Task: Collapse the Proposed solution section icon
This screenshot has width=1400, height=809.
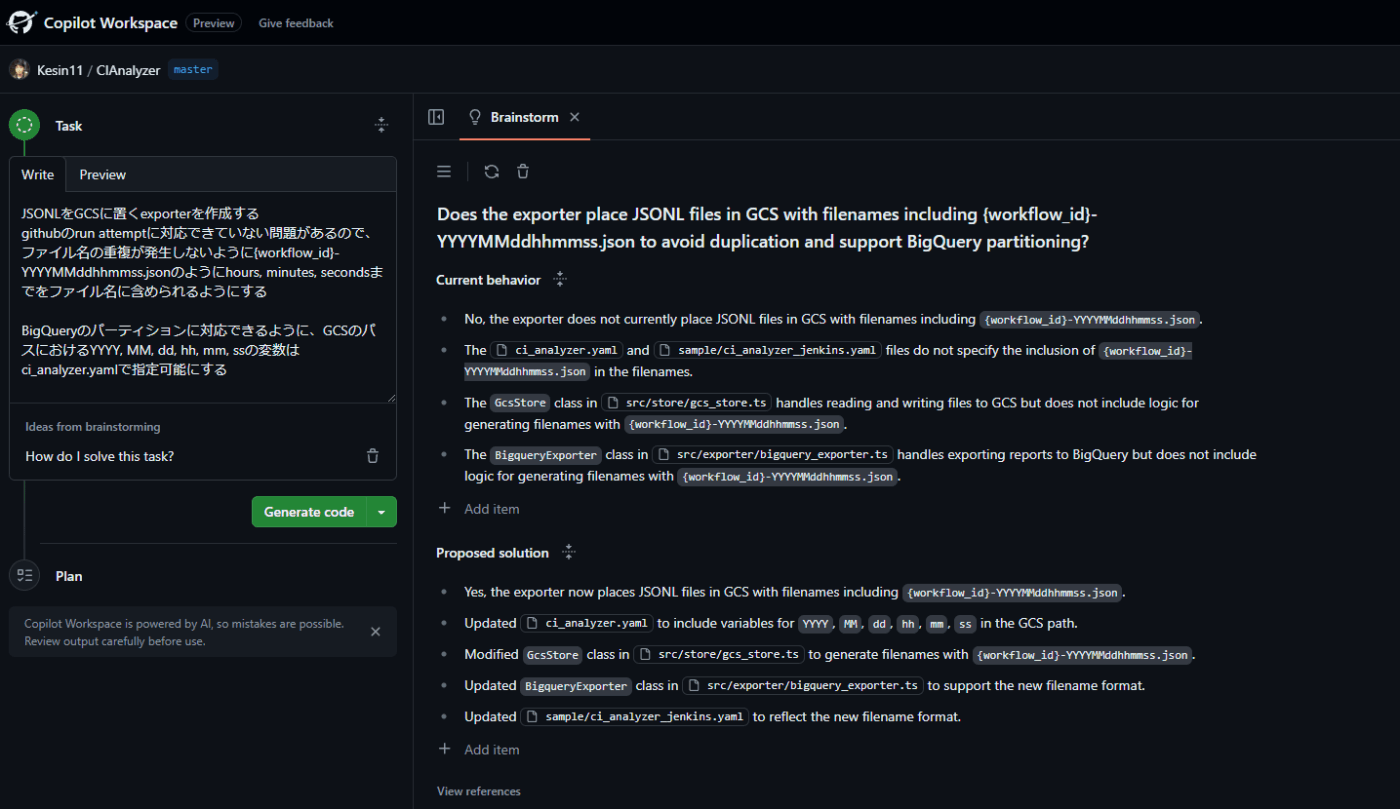Action: coord(569,552)
